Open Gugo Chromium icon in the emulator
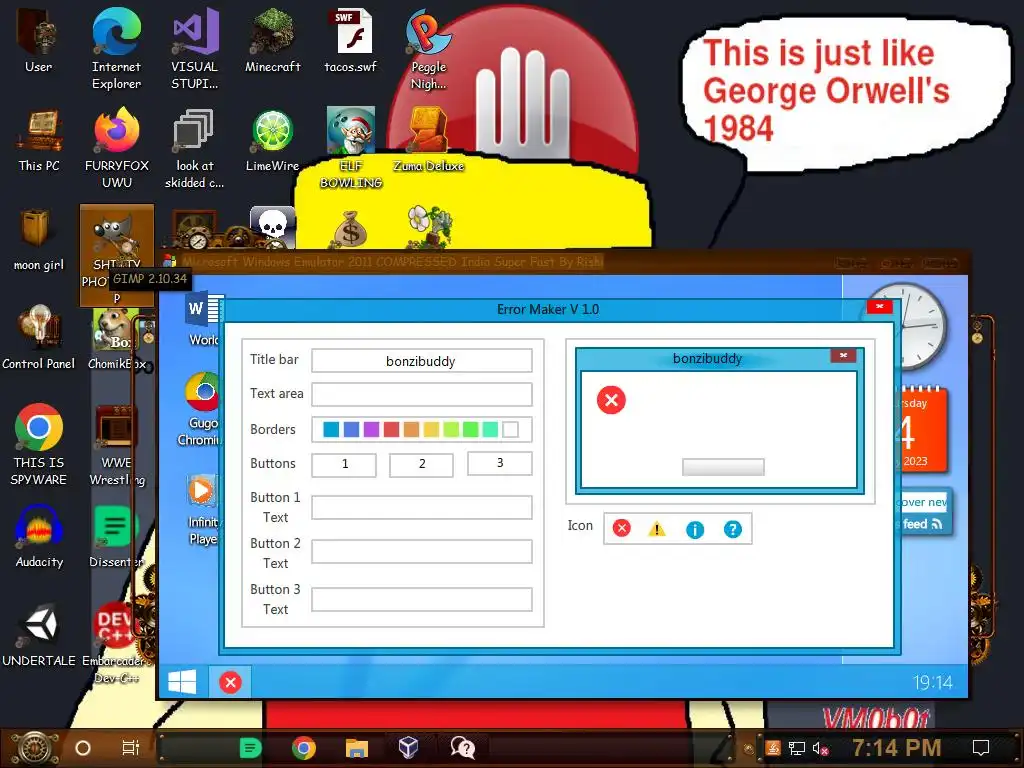The height and width of the screenshot is (768, 1024). pos(202,409)
